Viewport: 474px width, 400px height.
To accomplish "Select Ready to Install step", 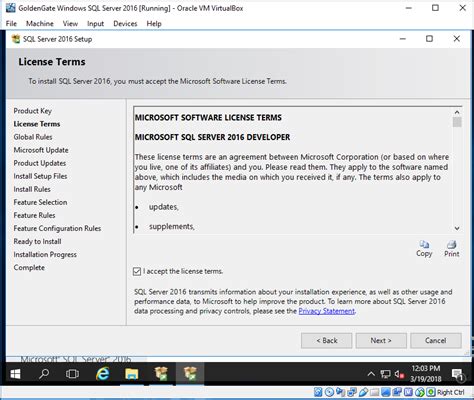I will tap(37, 241).
